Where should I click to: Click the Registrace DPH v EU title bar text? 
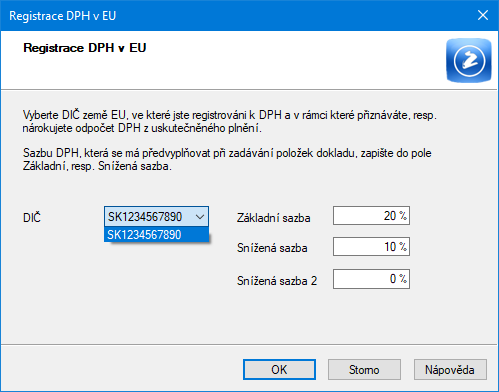coord(62,16)
